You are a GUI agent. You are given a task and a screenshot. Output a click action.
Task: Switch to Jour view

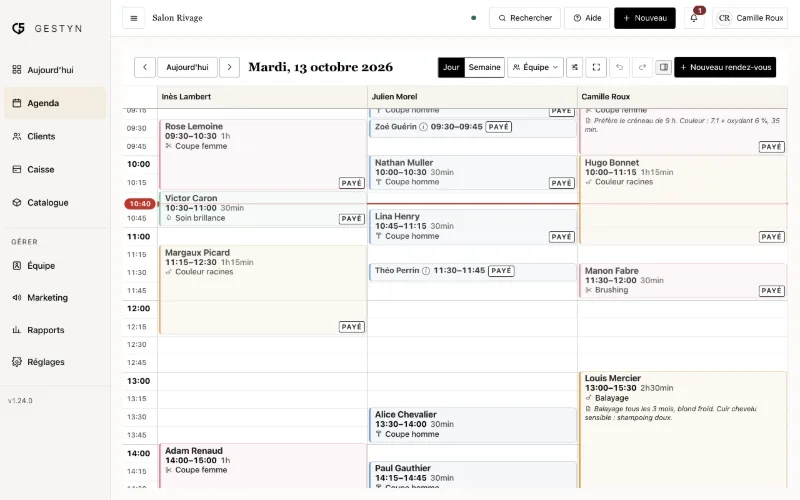(x=451, y=67)
